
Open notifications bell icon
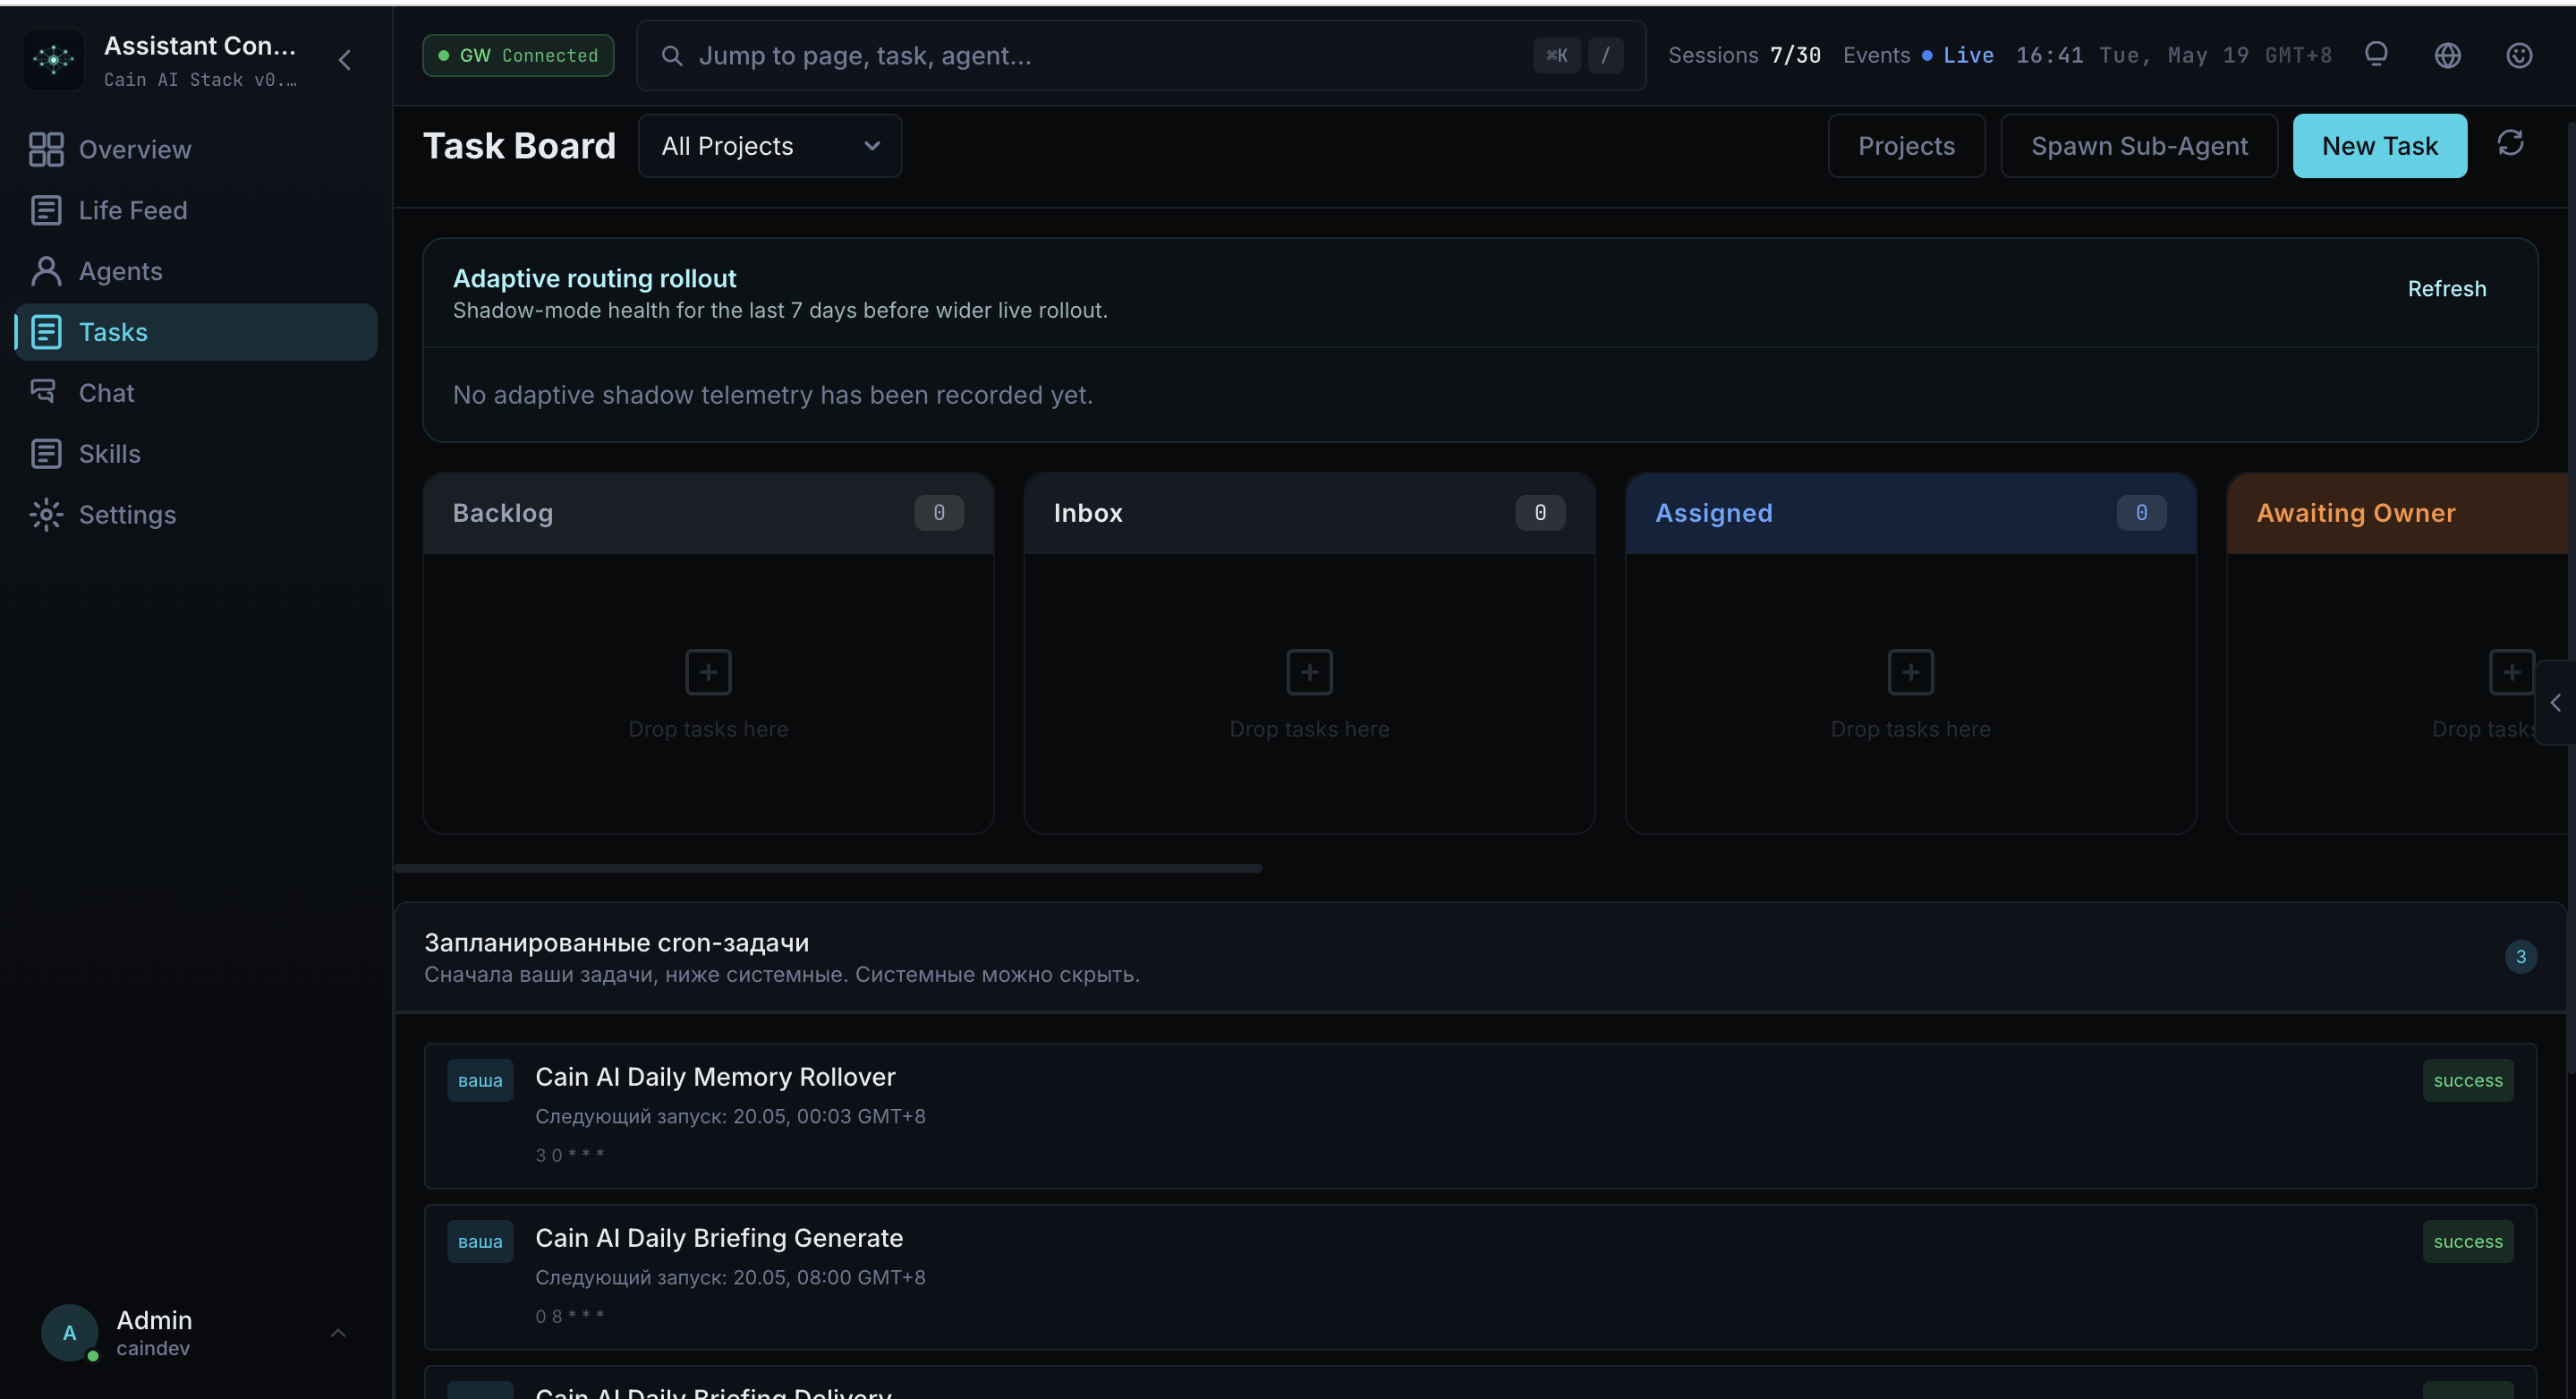[x=2376, y=55]
